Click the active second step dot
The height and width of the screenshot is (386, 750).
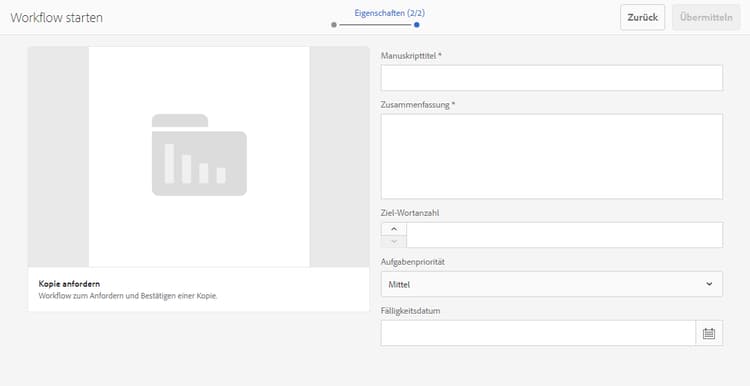point(417,25)
